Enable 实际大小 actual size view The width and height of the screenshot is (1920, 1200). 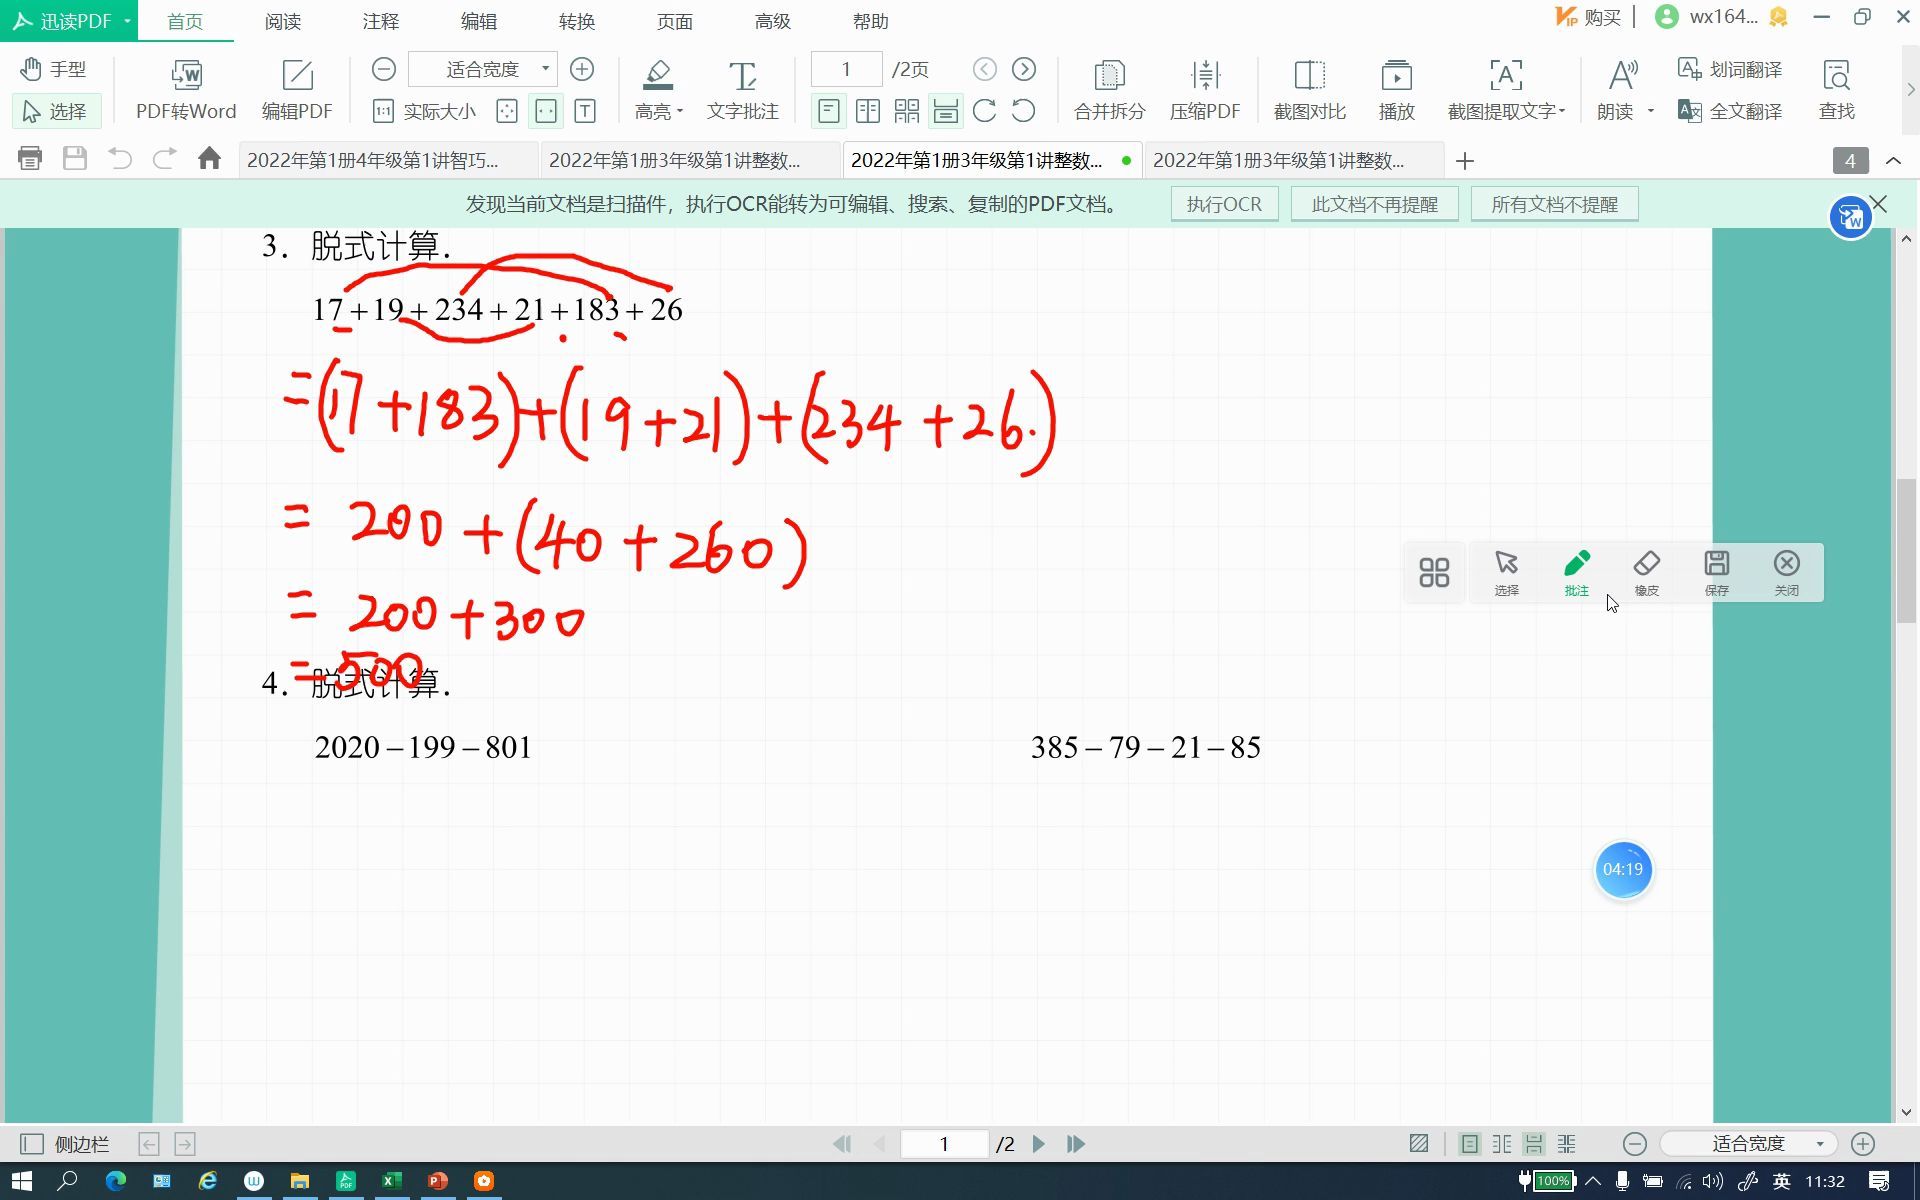click(424, 111)
